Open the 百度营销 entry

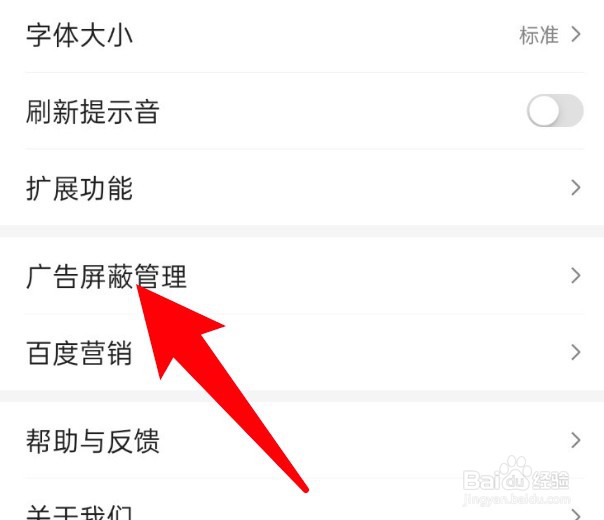click(302, 352)
